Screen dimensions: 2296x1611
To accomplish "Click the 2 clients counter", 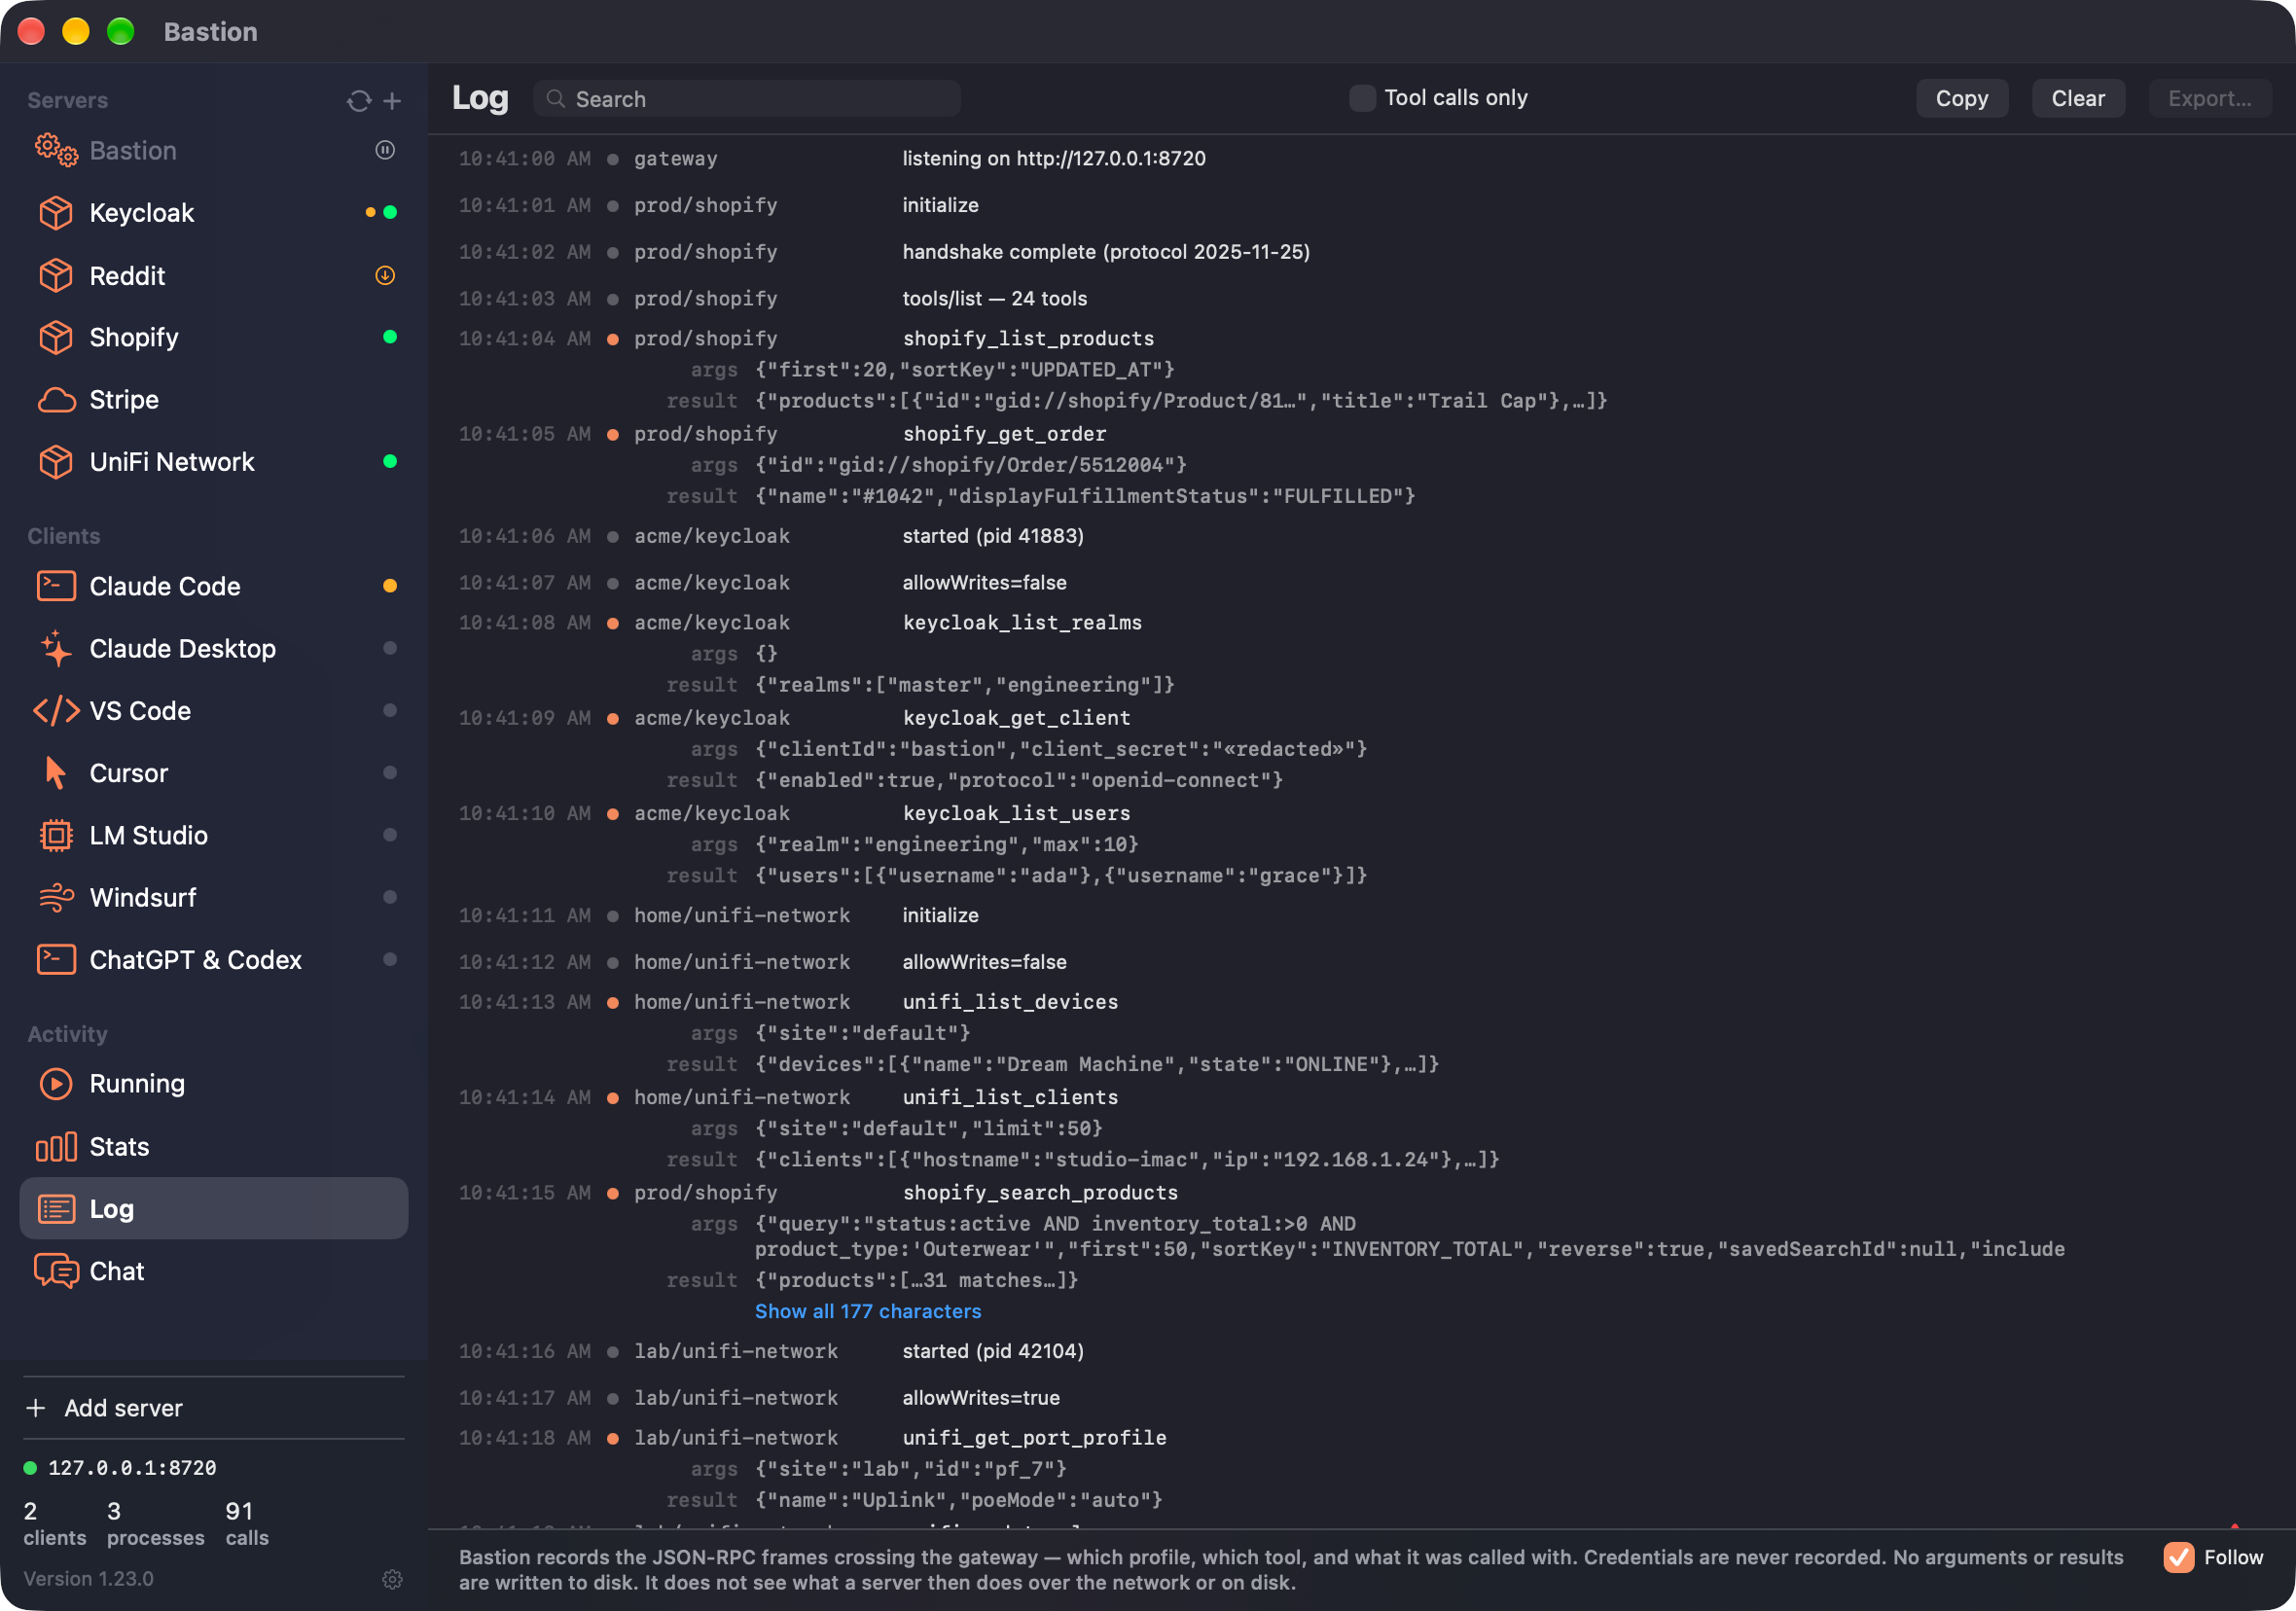I will click(54, 1523).
